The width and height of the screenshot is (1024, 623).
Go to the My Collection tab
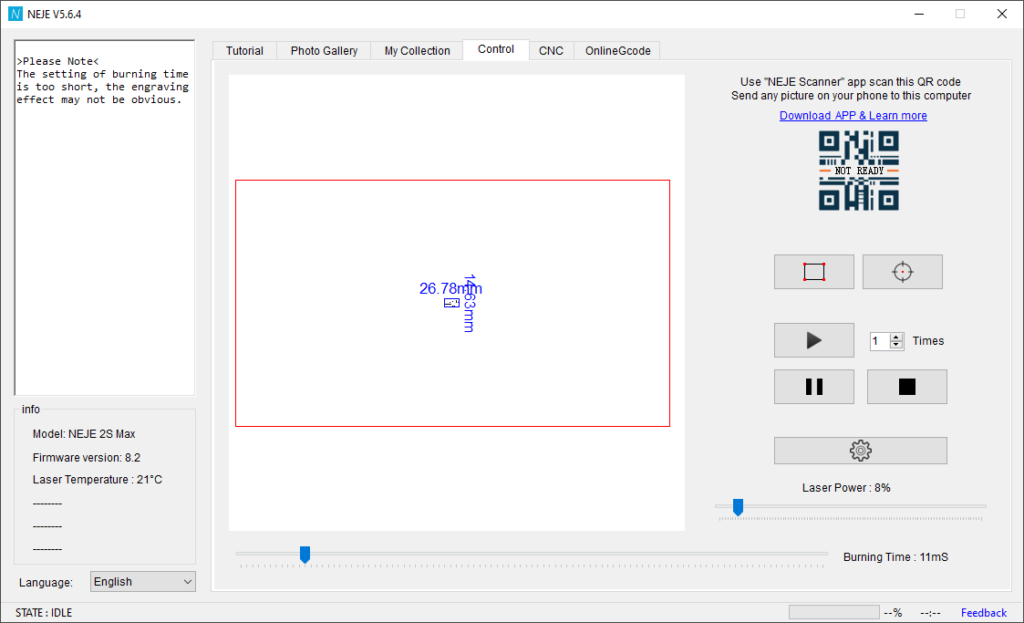[417, 51]
